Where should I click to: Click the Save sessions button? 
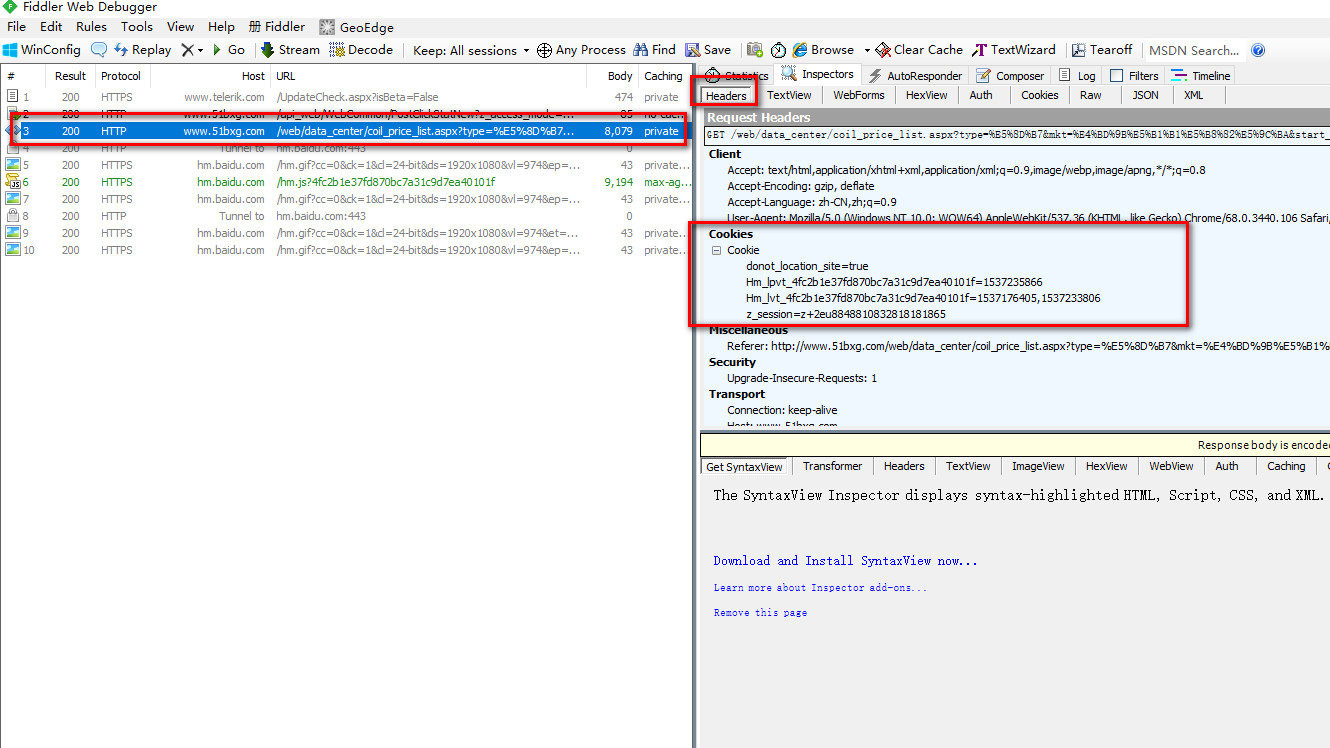coord(708,50)
